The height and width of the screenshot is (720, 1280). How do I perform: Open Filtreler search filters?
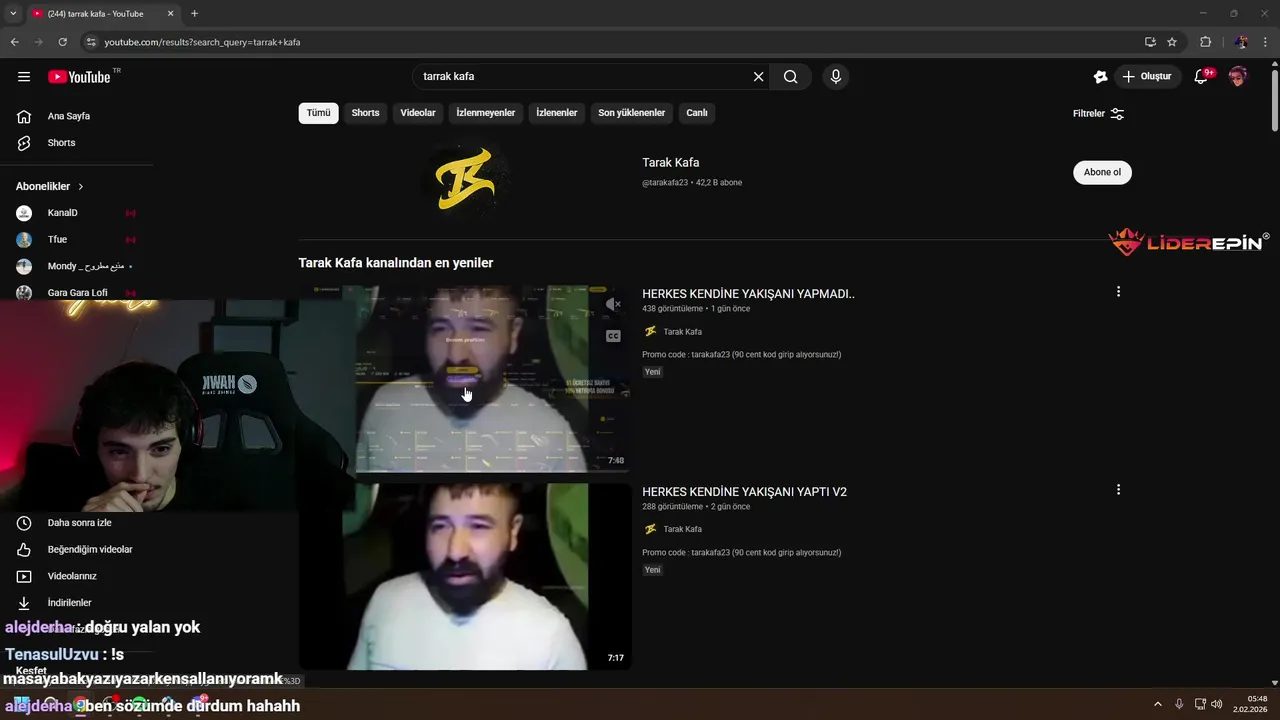1099,114
